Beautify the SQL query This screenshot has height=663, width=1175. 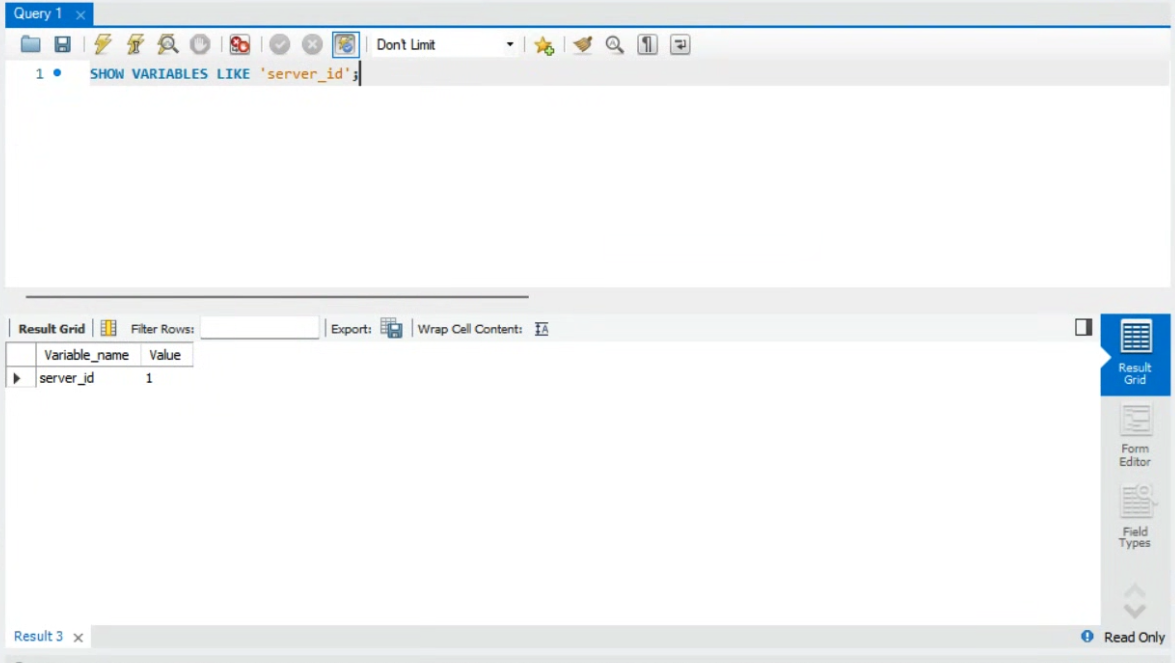pyautogui.click(x=582, y=44)
